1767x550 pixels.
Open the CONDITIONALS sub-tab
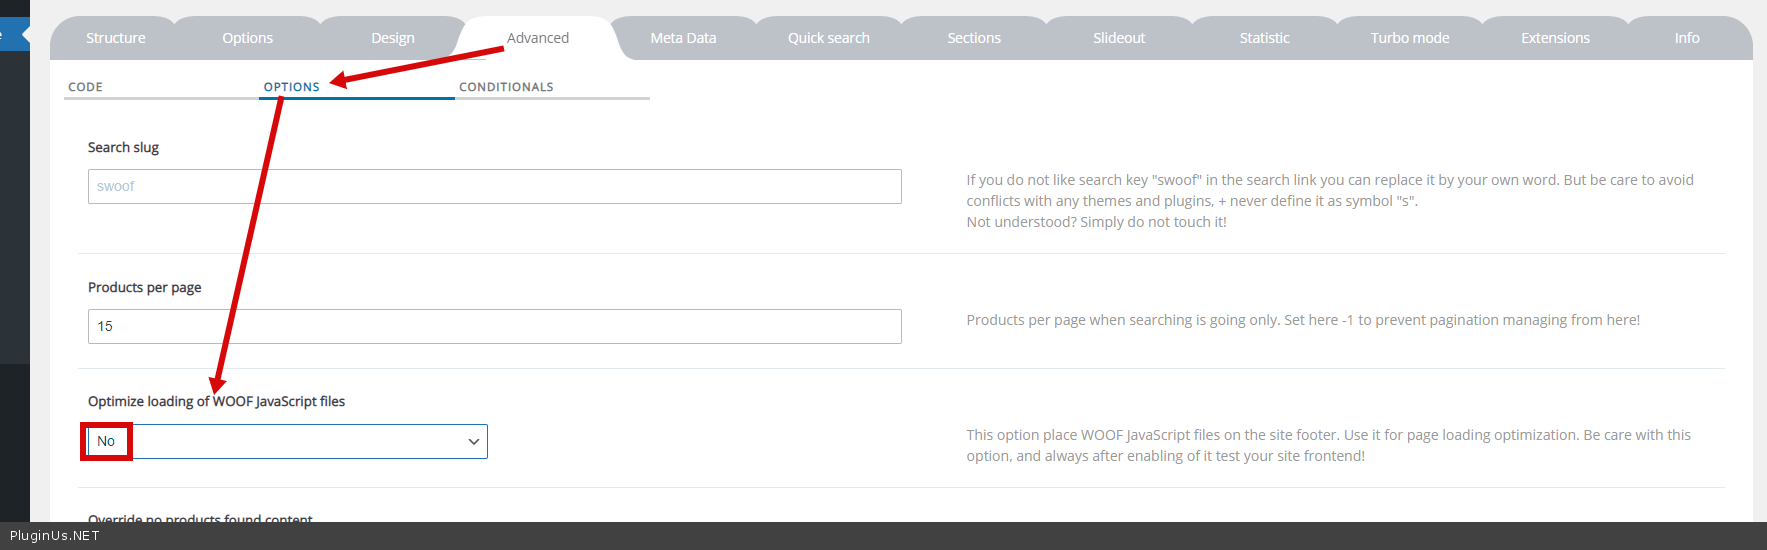pyautogui.click(x=506, y=87)
